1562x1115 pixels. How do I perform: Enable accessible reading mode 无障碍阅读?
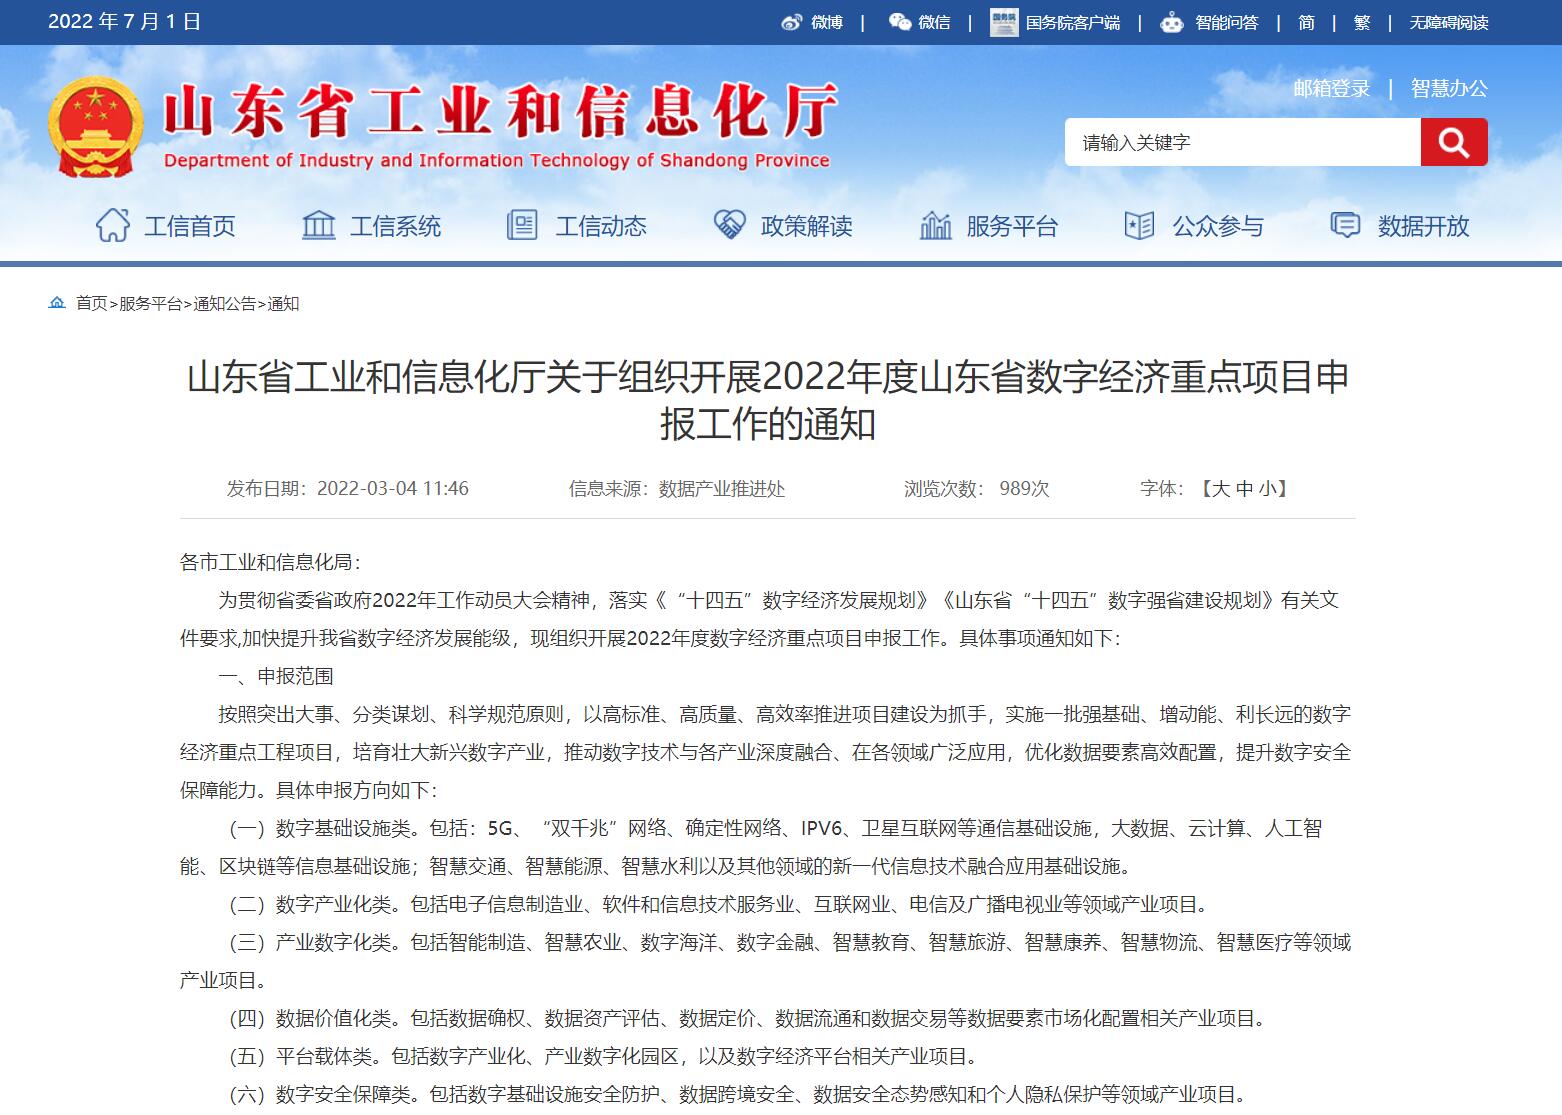tap(1448, 22)
